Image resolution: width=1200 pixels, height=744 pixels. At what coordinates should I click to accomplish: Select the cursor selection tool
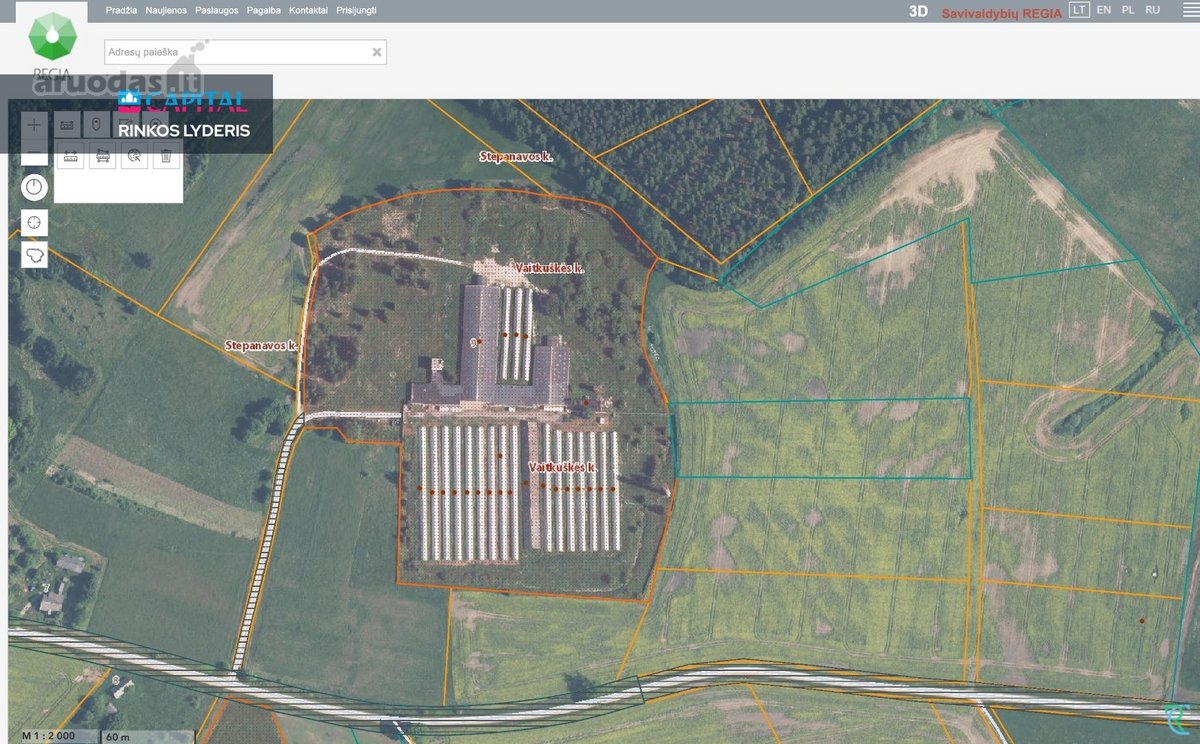click(134, 156)
